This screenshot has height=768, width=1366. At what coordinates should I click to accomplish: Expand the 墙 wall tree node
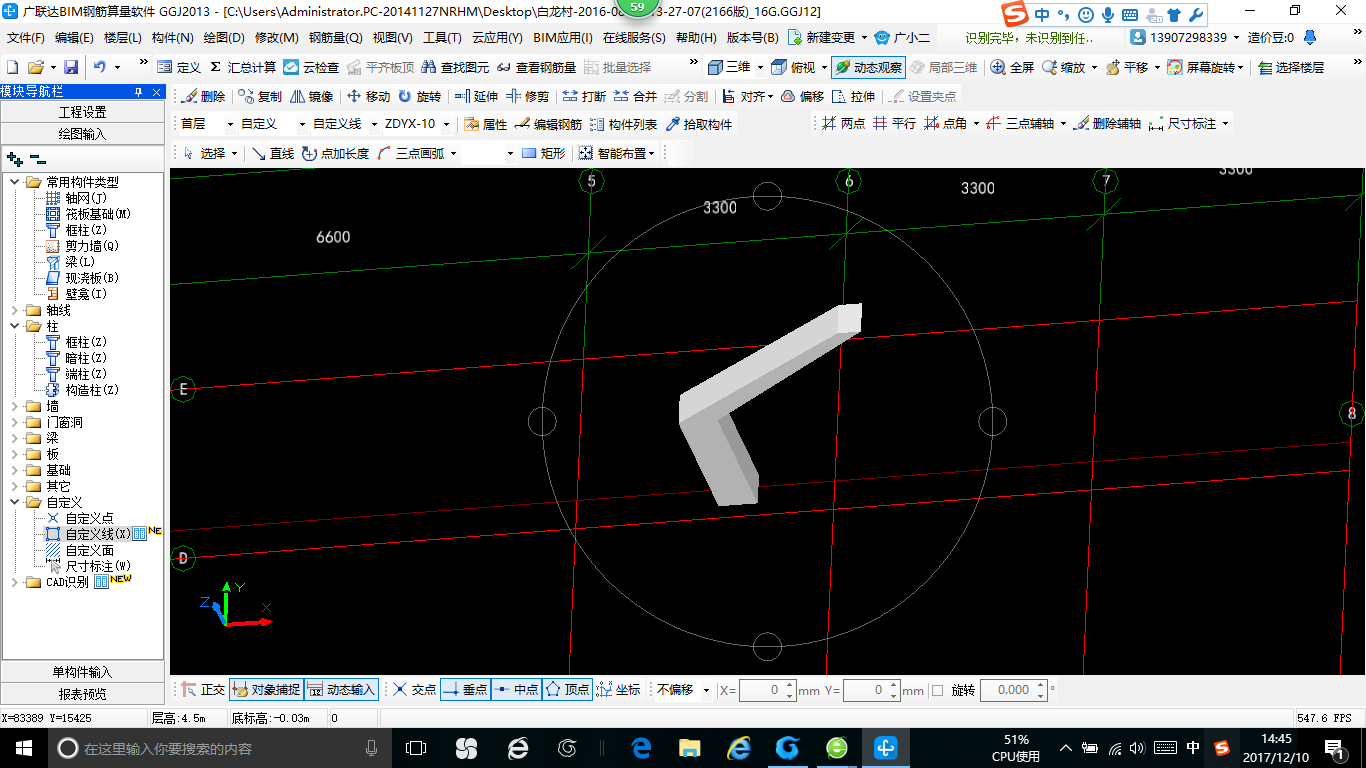[15, 406]
